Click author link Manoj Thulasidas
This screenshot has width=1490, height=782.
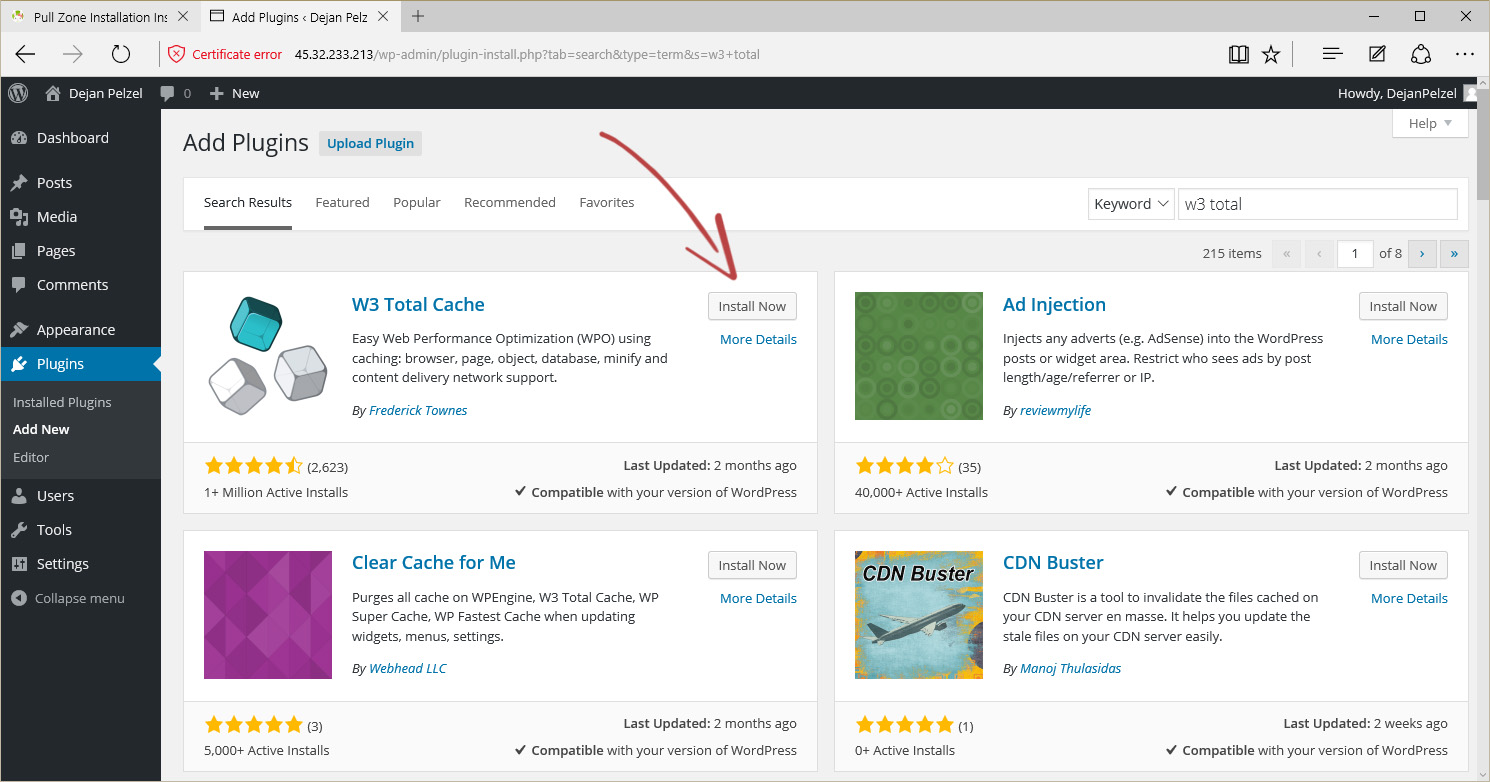[x=1070, y=668]
